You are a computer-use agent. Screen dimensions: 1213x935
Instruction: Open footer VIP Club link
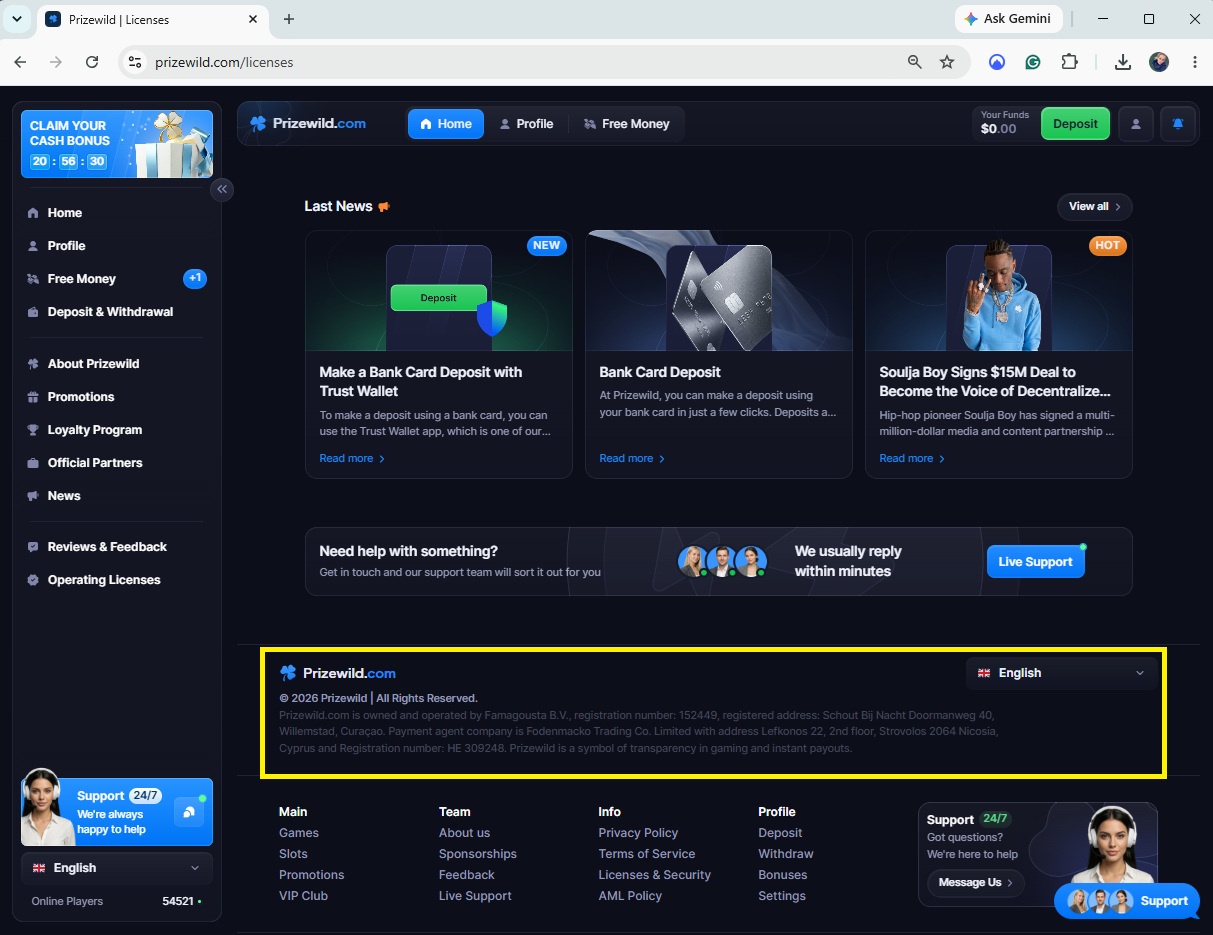(x=303, y=896)
